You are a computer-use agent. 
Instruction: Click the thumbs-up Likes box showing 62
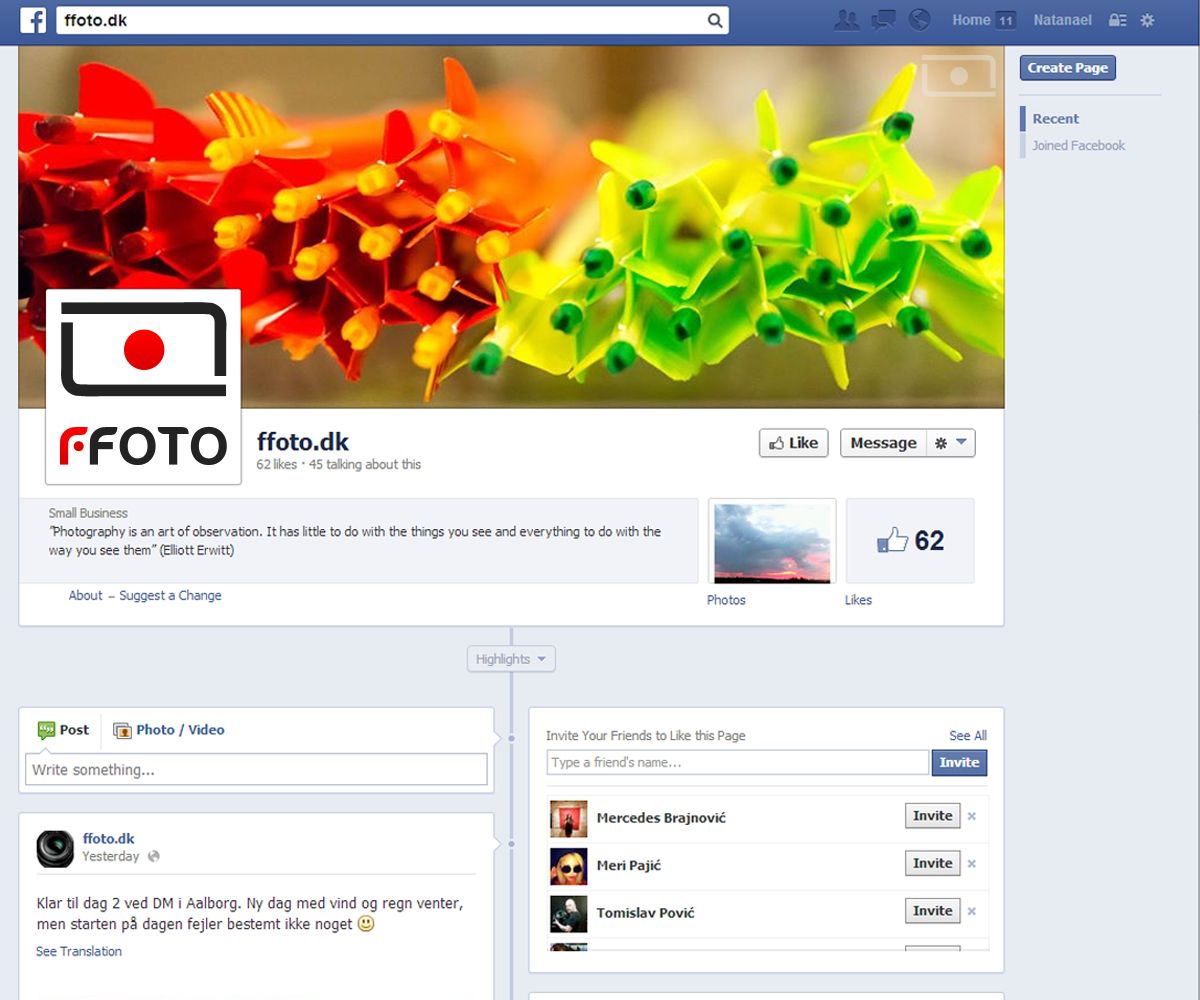pyautogui.click(x=910, y=541)
